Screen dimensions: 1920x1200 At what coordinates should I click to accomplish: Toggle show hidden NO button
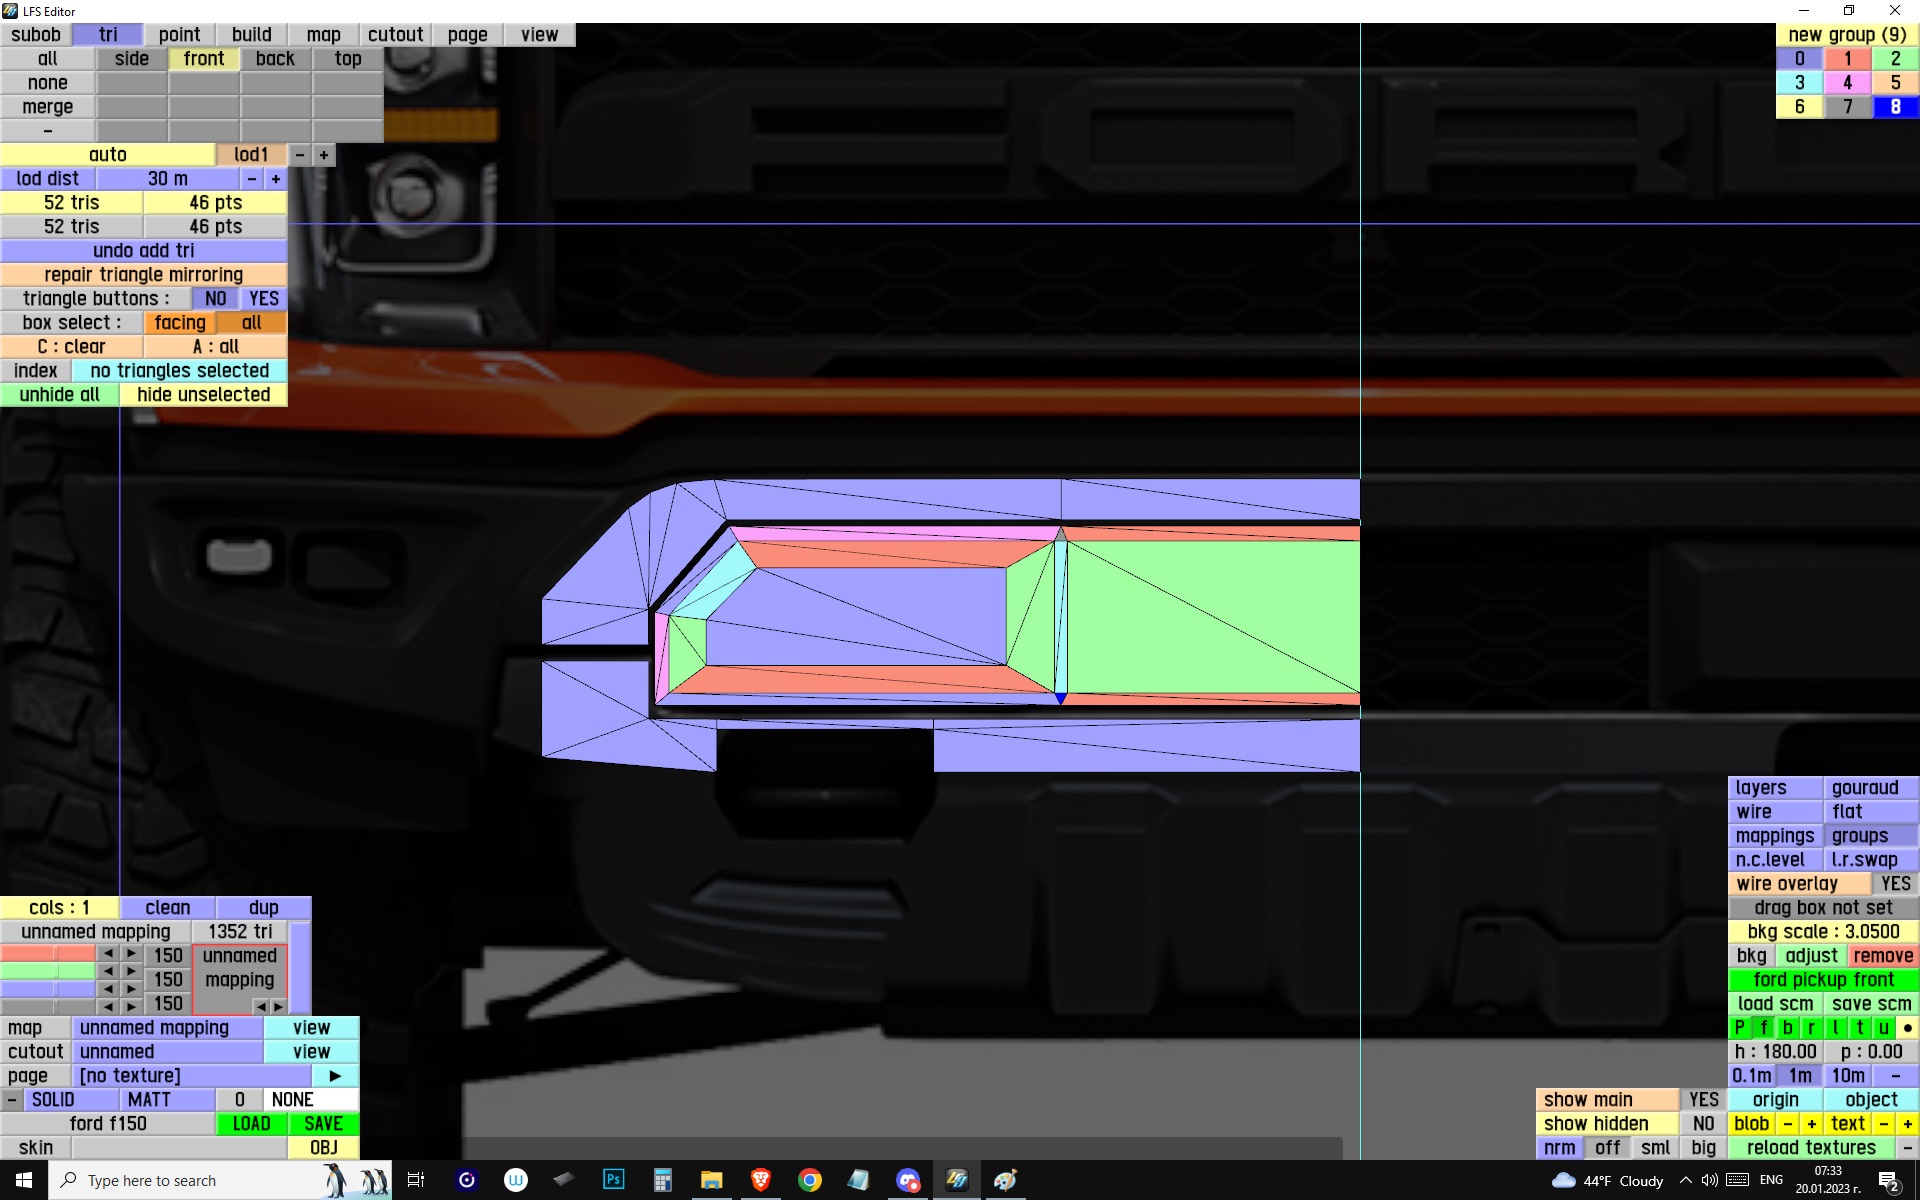point(1703,1124)
